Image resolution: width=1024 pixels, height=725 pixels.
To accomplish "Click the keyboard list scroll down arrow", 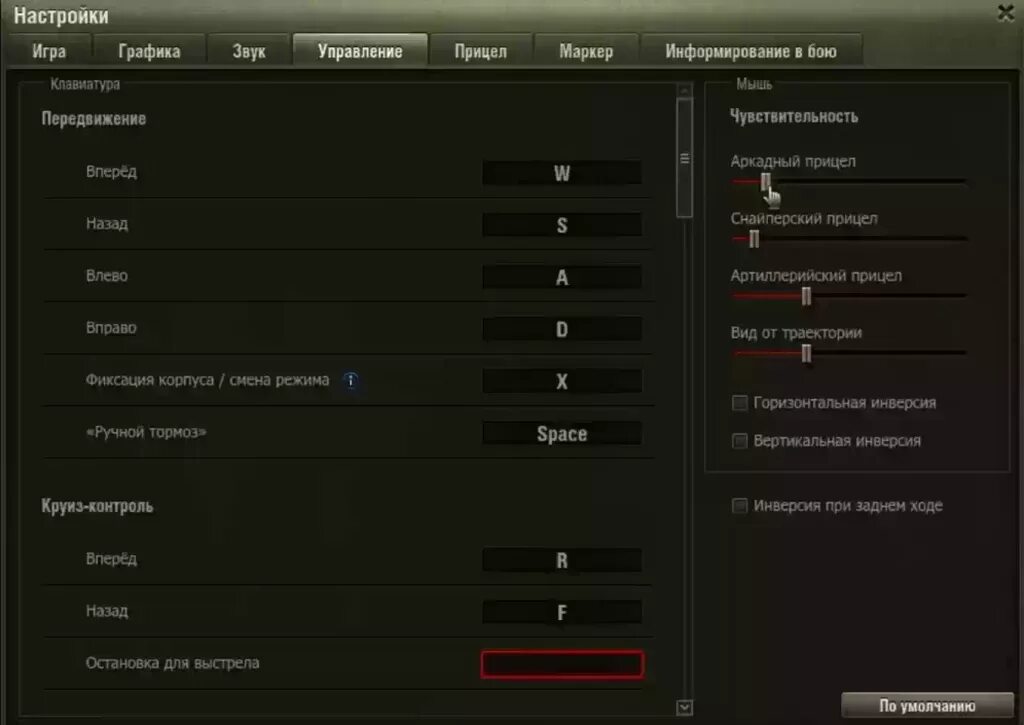I will coord(684,707).
